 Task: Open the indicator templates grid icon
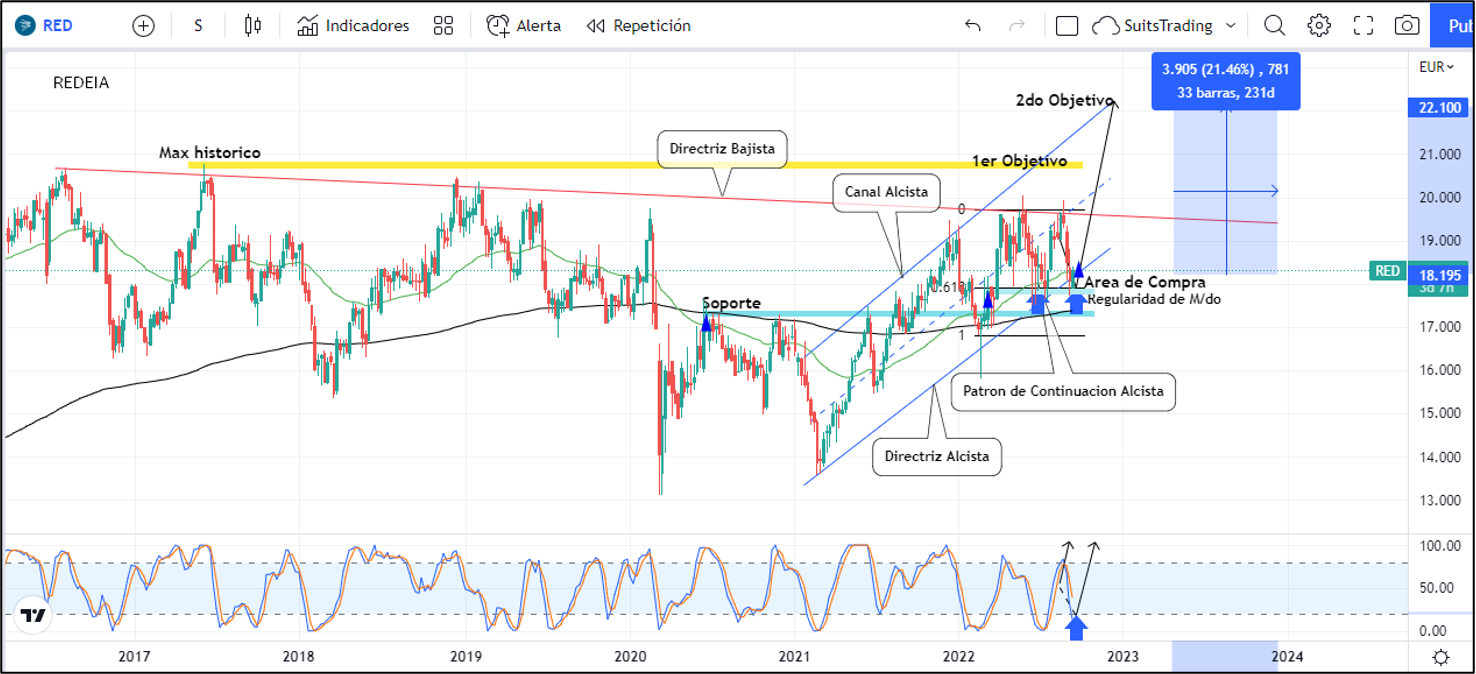[x=443, y=26]
